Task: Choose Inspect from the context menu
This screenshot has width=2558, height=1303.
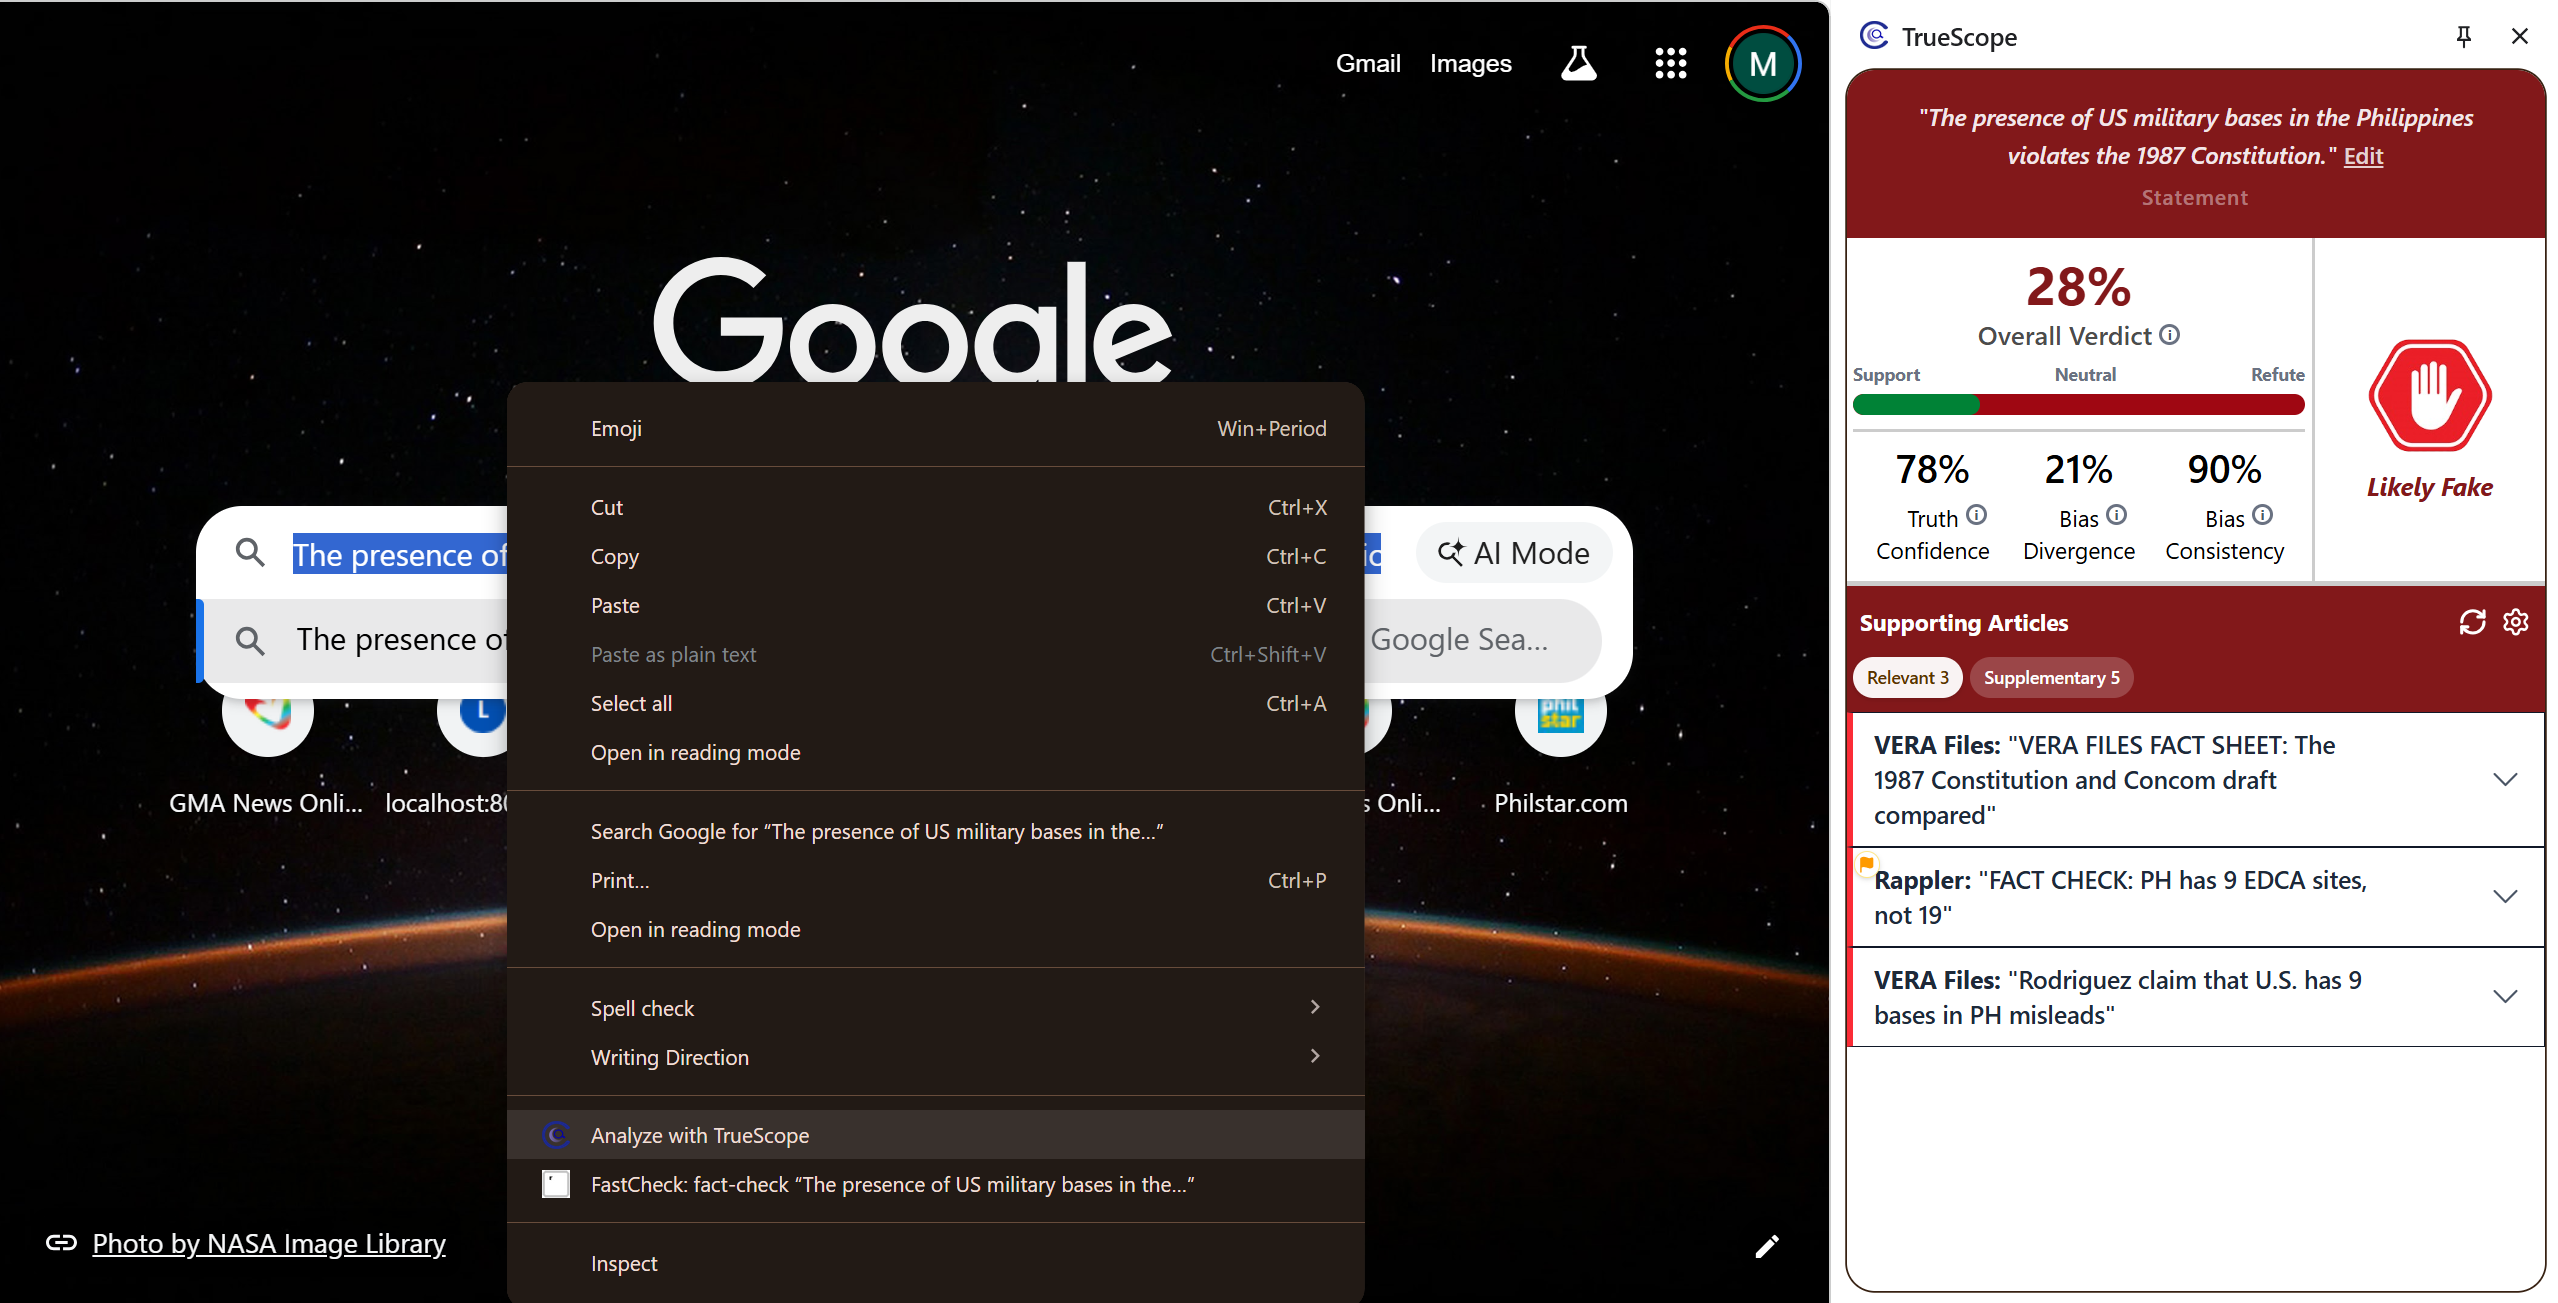Action: click(x=936, y=1263)
